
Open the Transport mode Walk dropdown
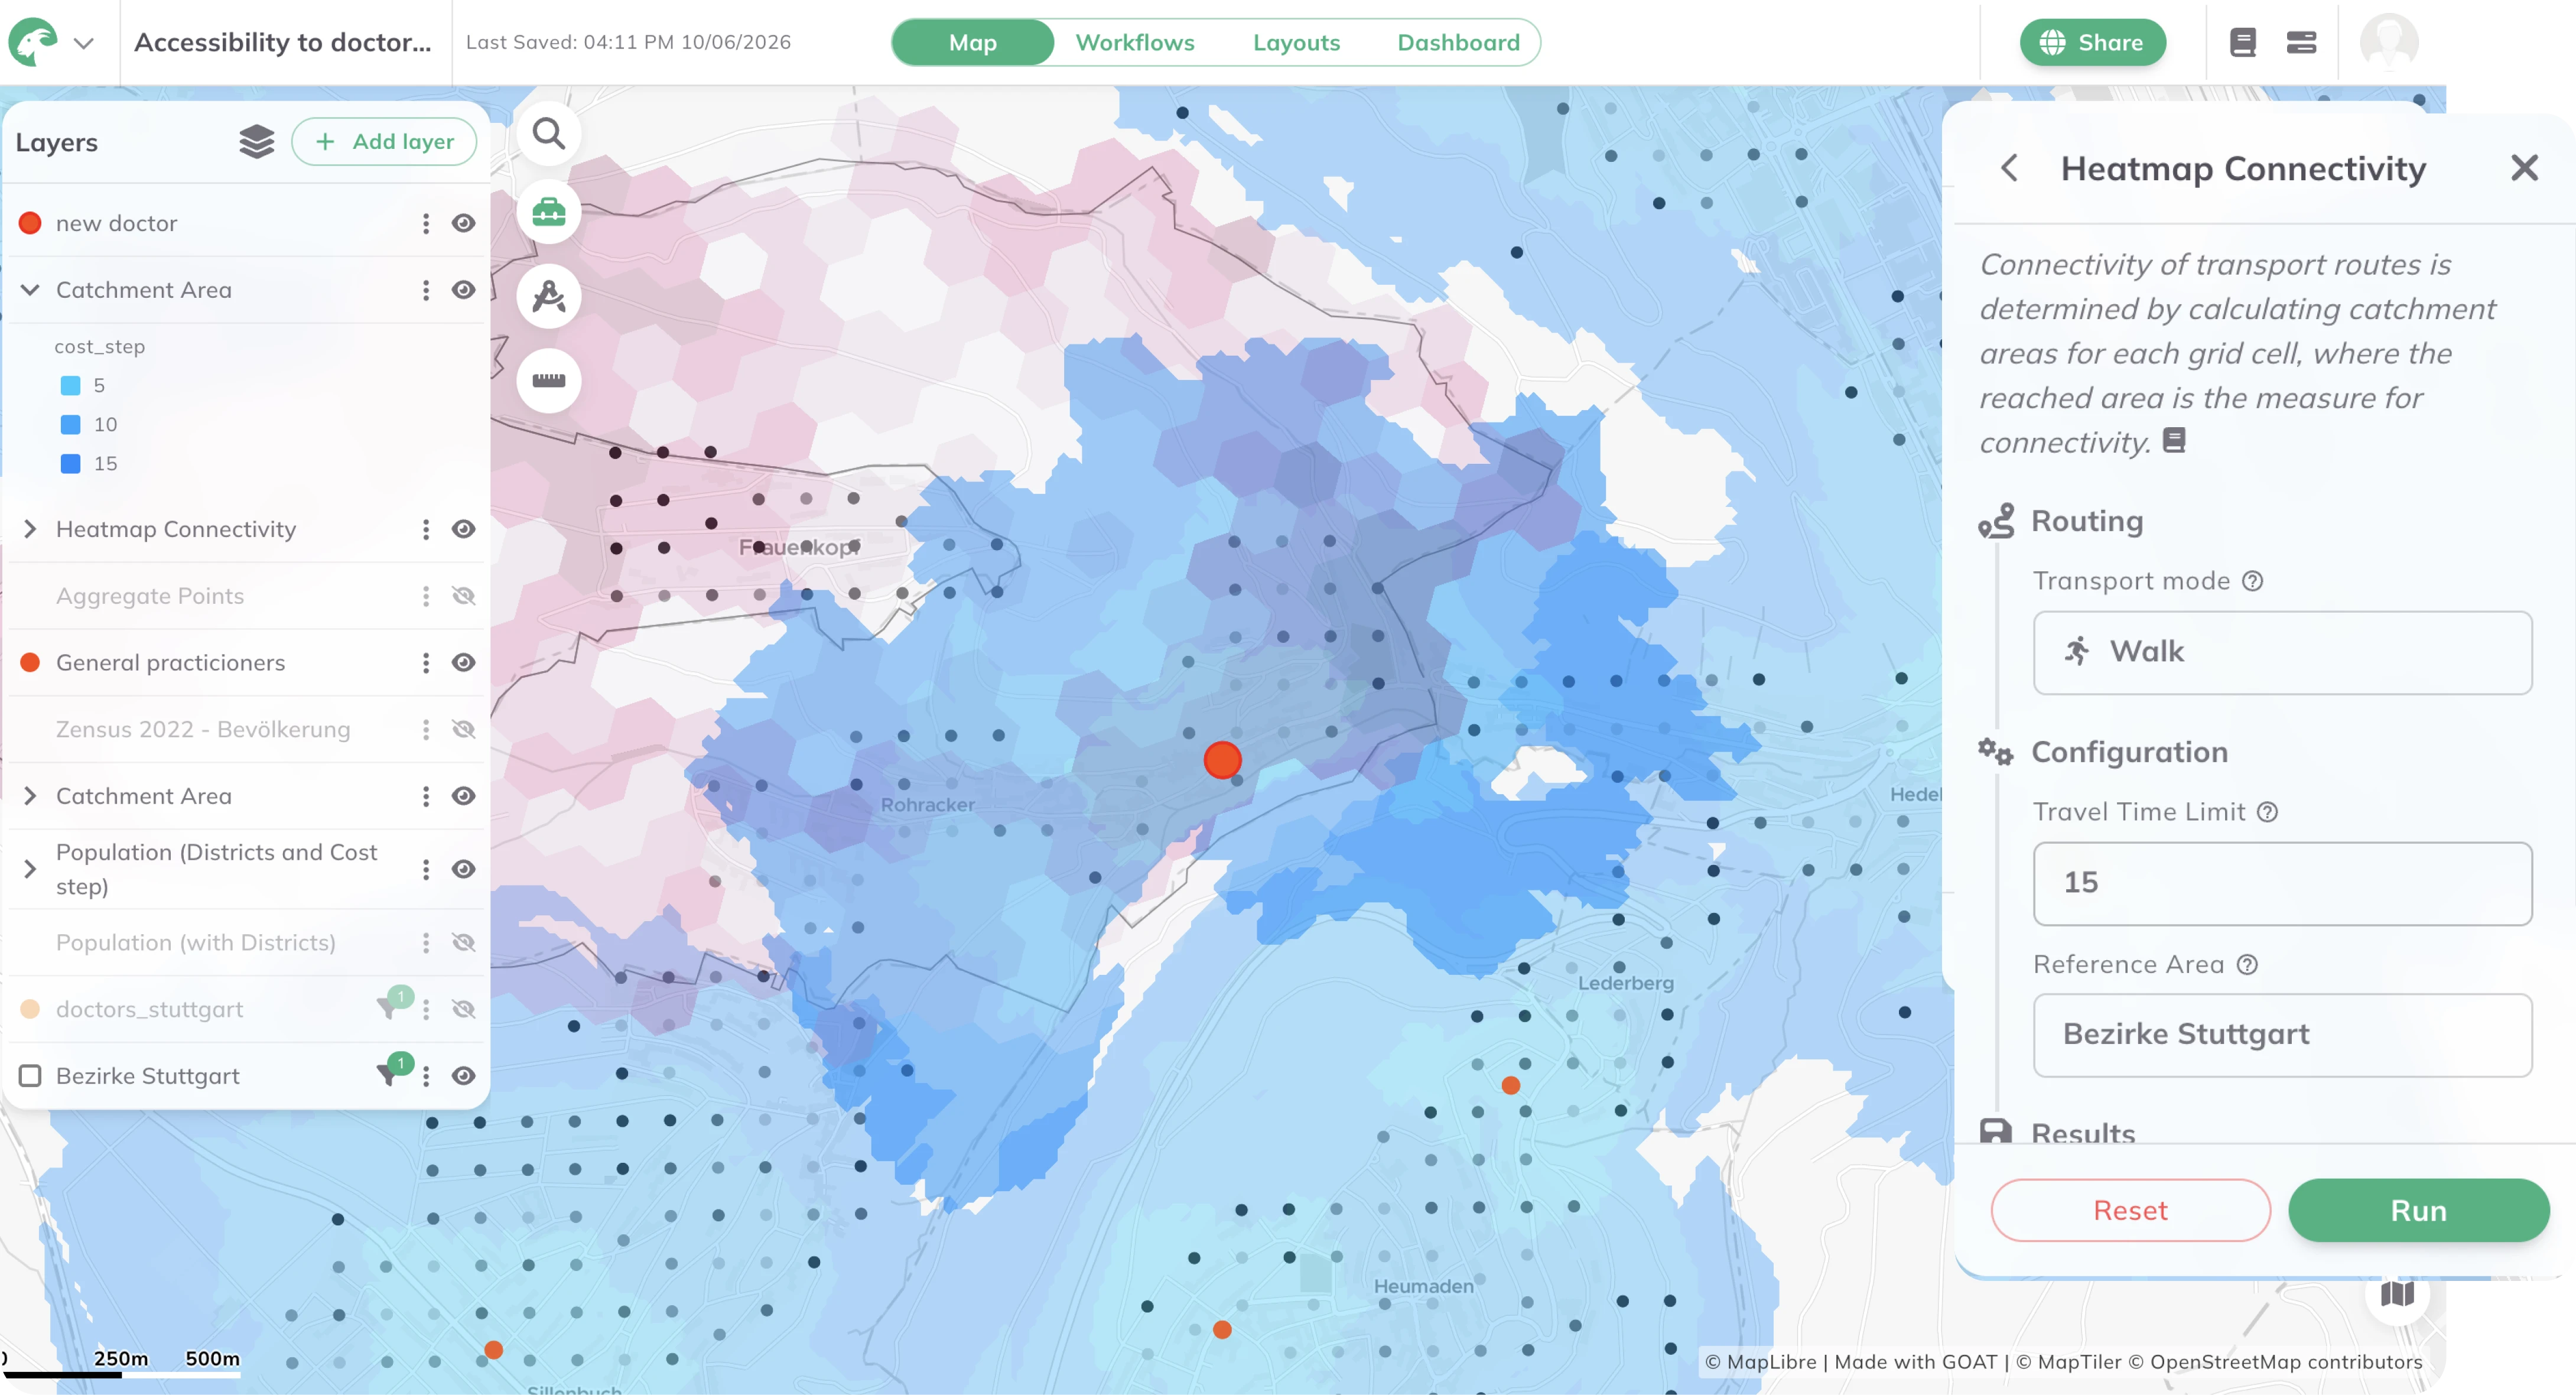tap(2282, 652)
